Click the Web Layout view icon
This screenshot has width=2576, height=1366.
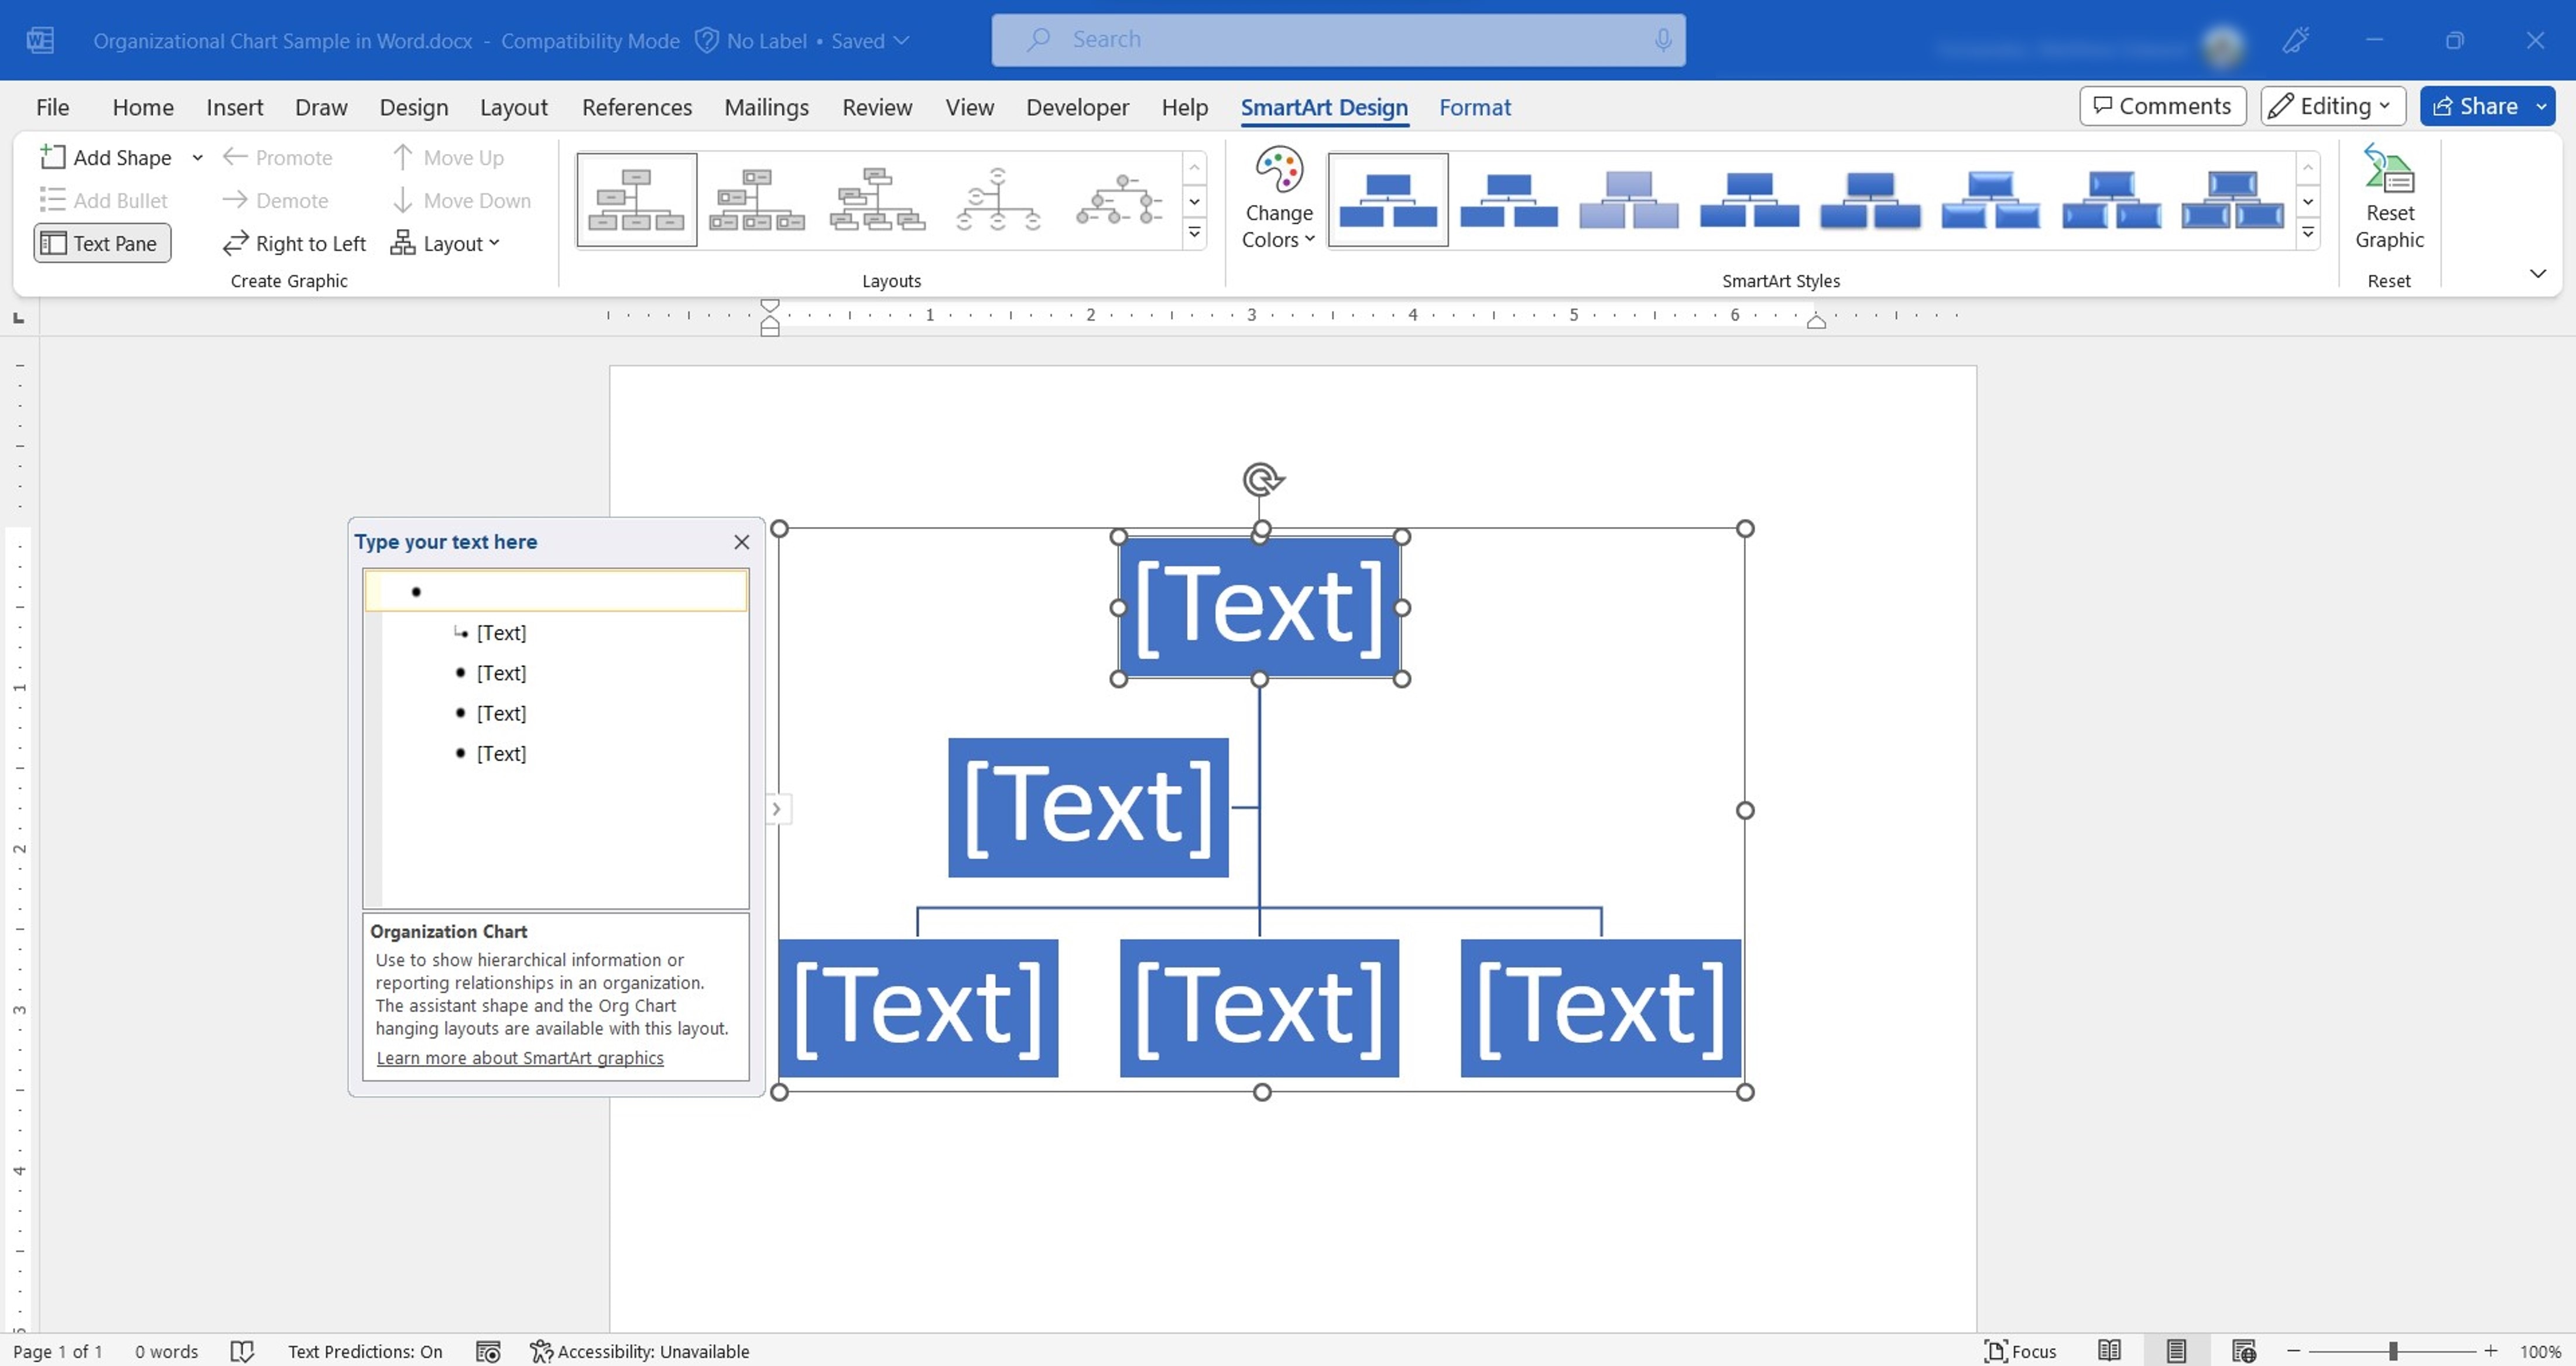coord(2243,1351)
